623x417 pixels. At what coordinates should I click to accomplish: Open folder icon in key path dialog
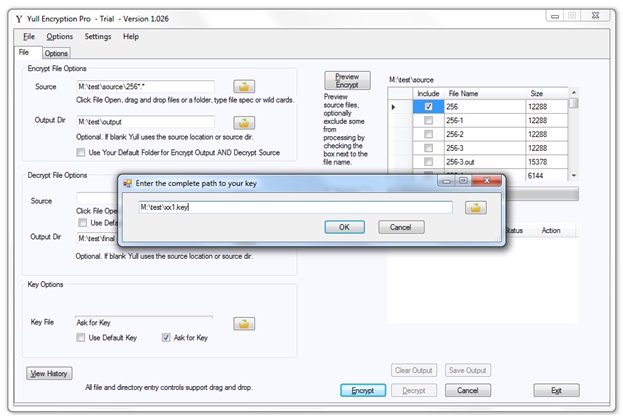pyautogui.click(x=476, y=207)
